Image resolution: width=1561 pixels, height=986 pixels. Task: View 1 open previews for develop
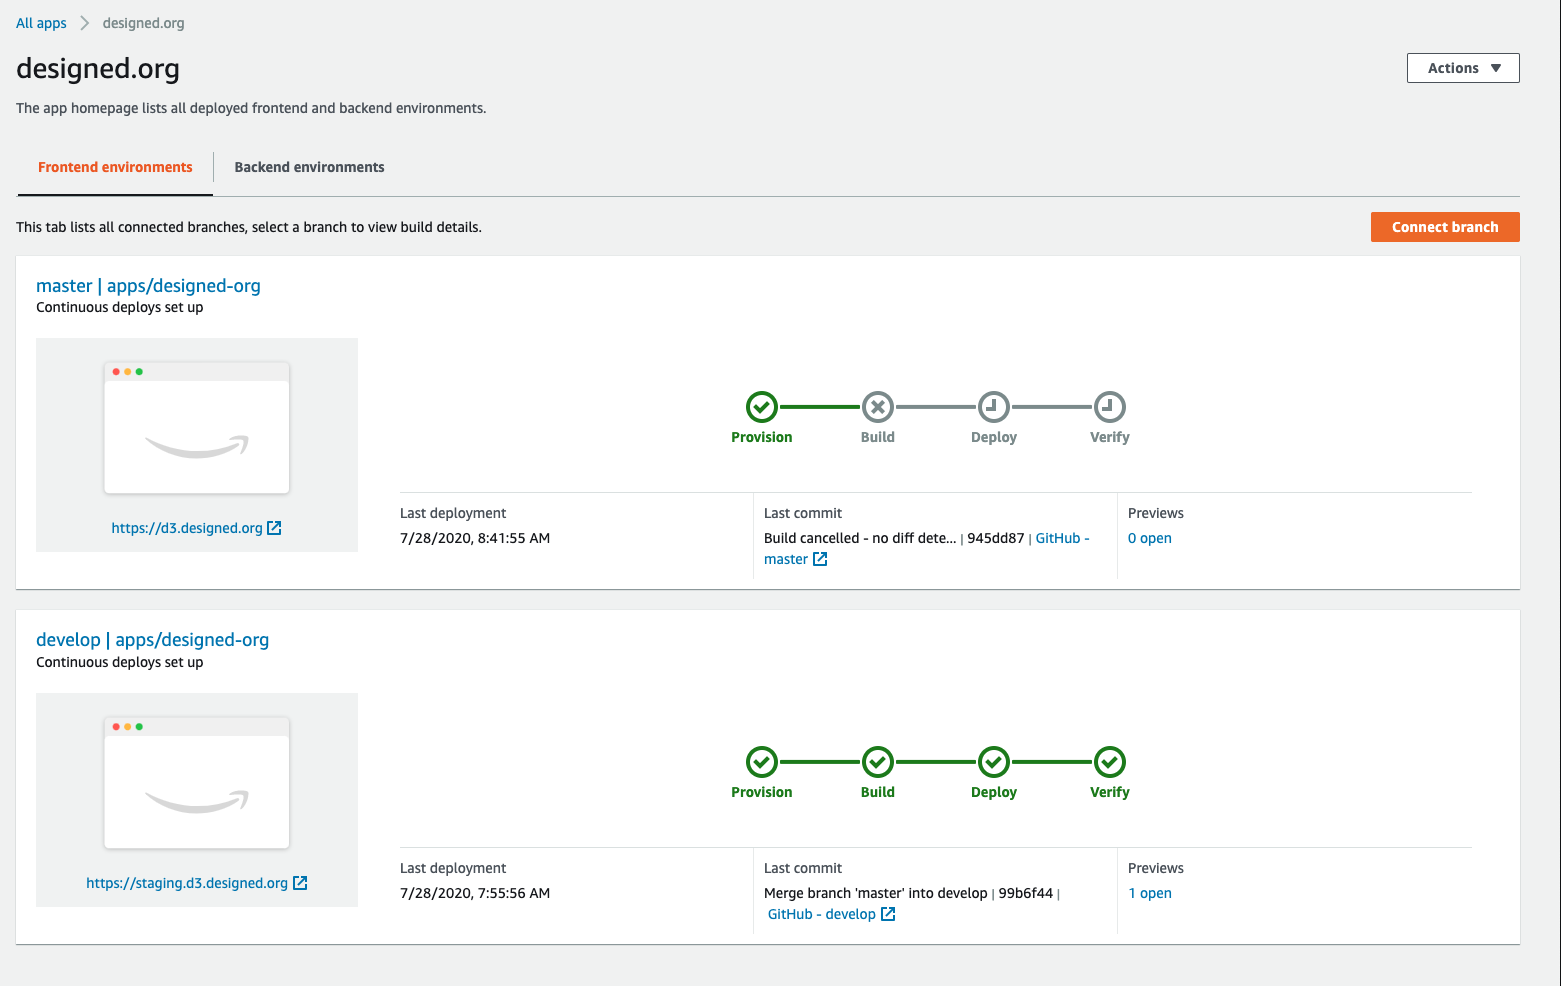[1150, 893]
